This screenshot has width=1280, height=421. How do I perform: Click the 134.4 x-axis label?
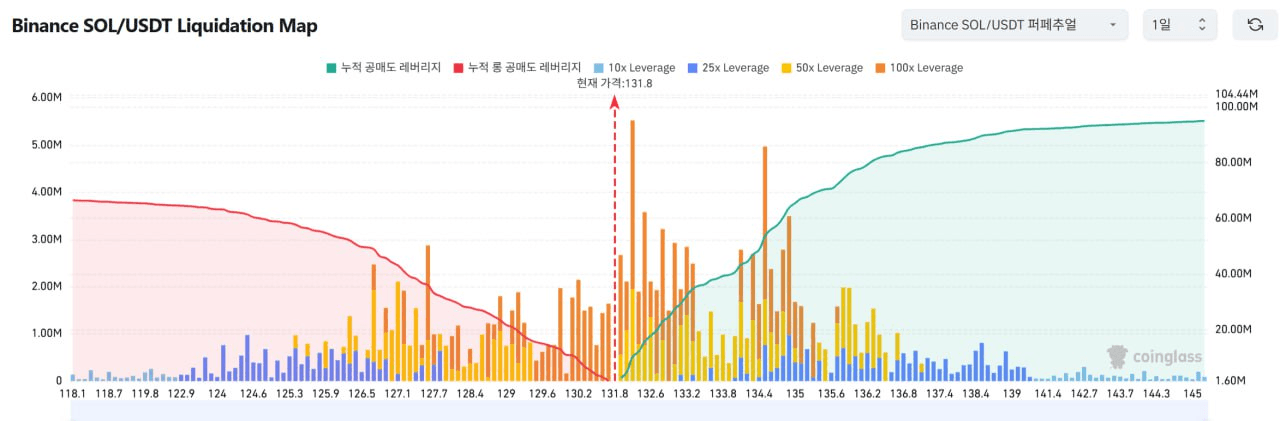coord(759,394)
